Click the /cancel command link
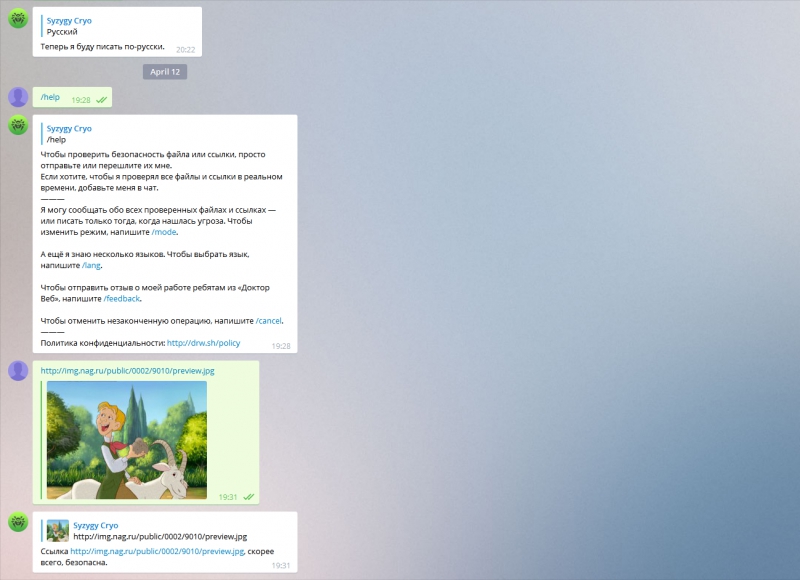The height and width of the screenshot is (580, 800). pos(268,321)
